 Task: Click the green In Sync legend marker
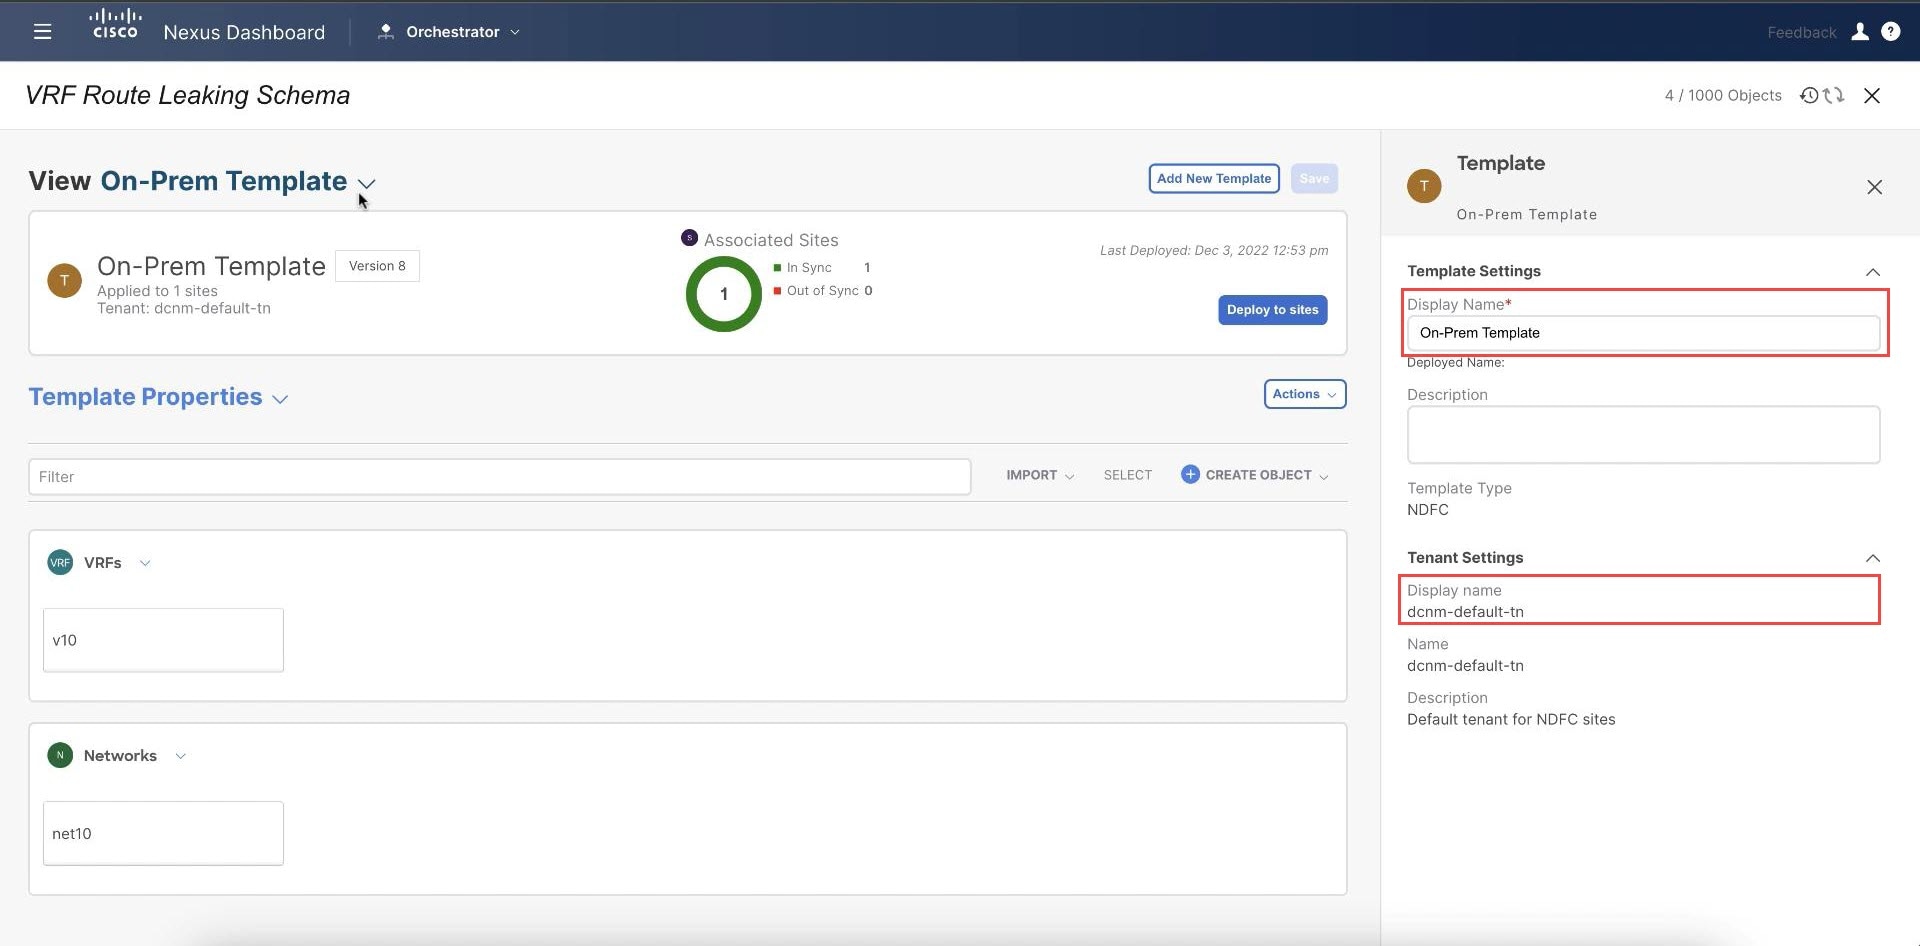777,268
